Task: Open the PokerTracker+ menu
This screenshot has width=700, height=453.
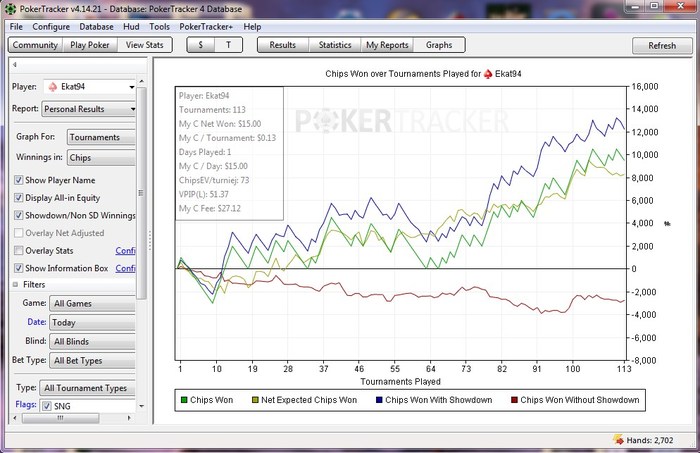Action: pyautogui.click(x=206, y=27)
